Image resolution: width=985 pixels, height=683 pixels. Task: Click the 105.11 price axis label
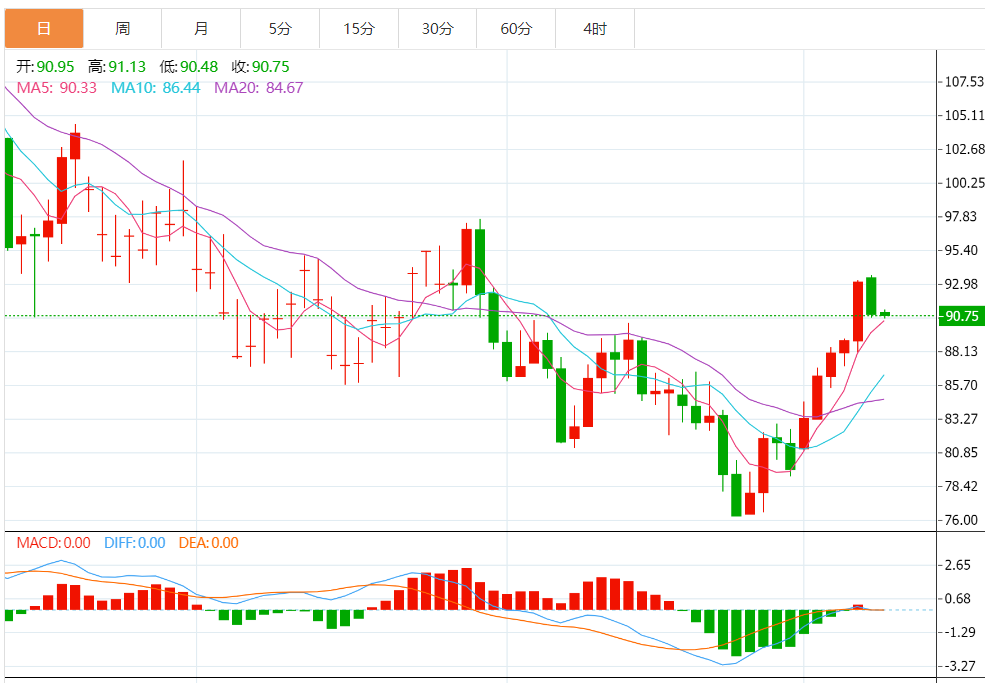tap(964, 115)
